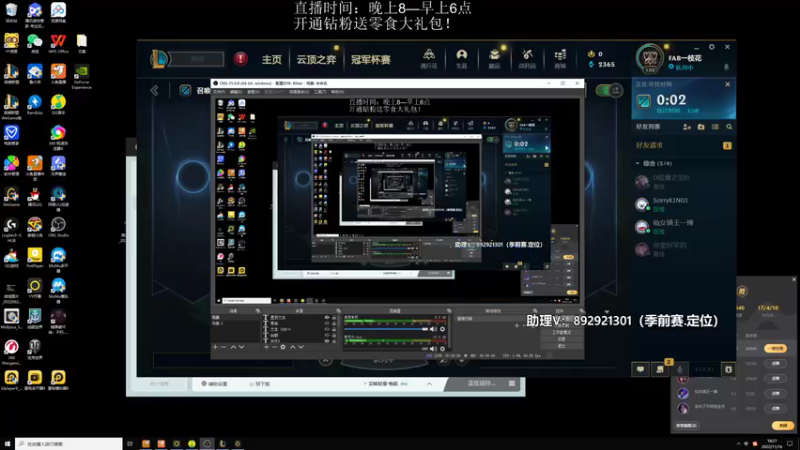
Task: Open the 好友请求 friend requests row
Action: [683, 145]
